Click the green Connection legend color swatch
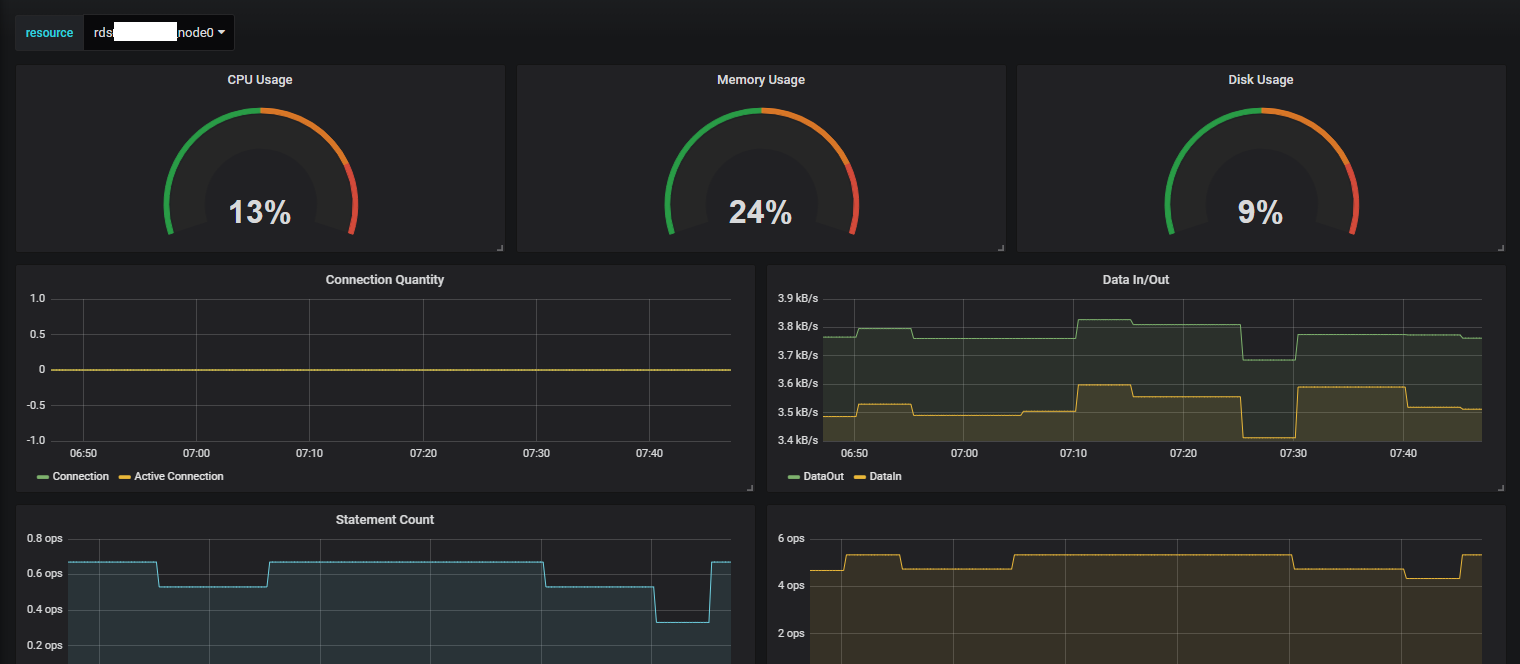1520x664 pixels. 43,477
